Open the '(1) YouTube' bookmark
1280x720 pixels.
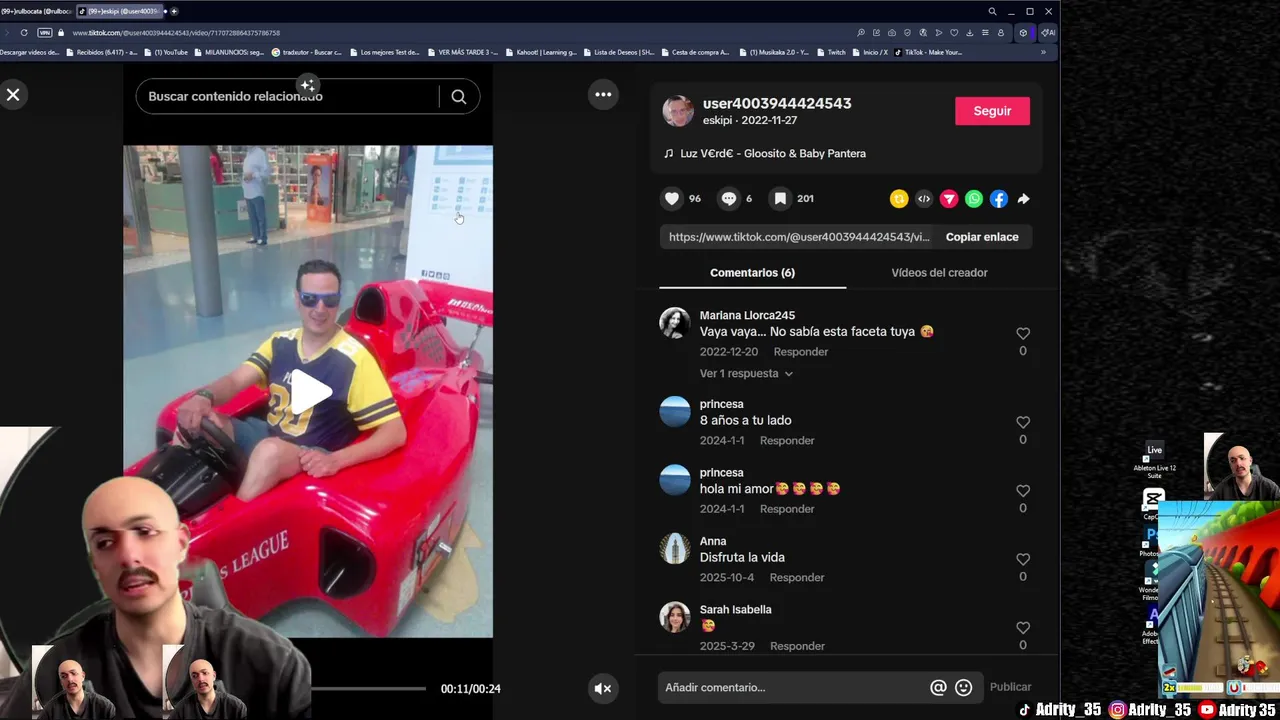[167, 52]
